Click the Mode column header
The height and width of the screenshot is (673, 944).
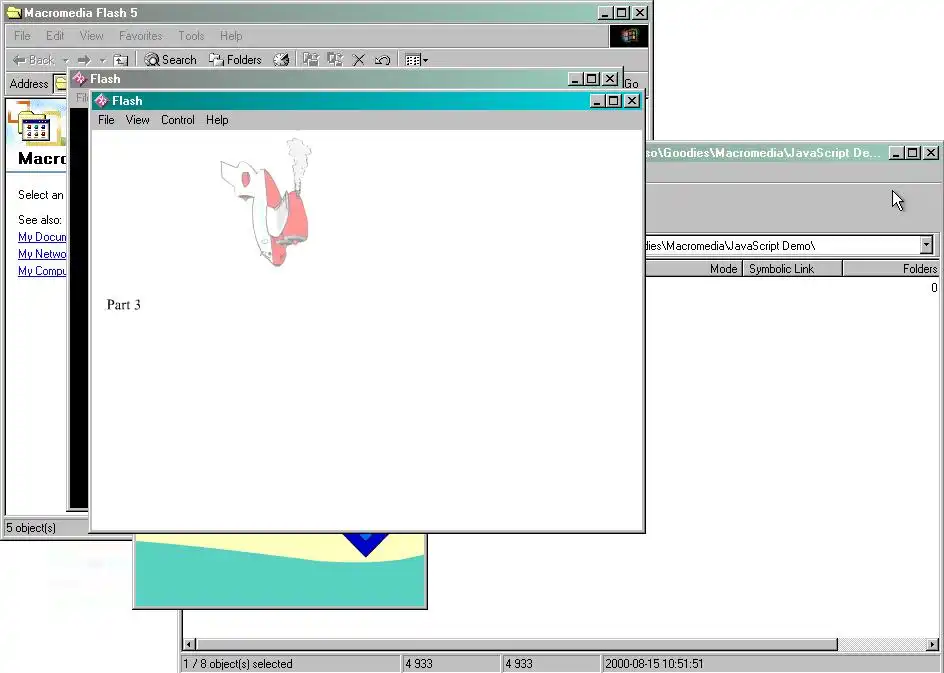coord(694,268)
